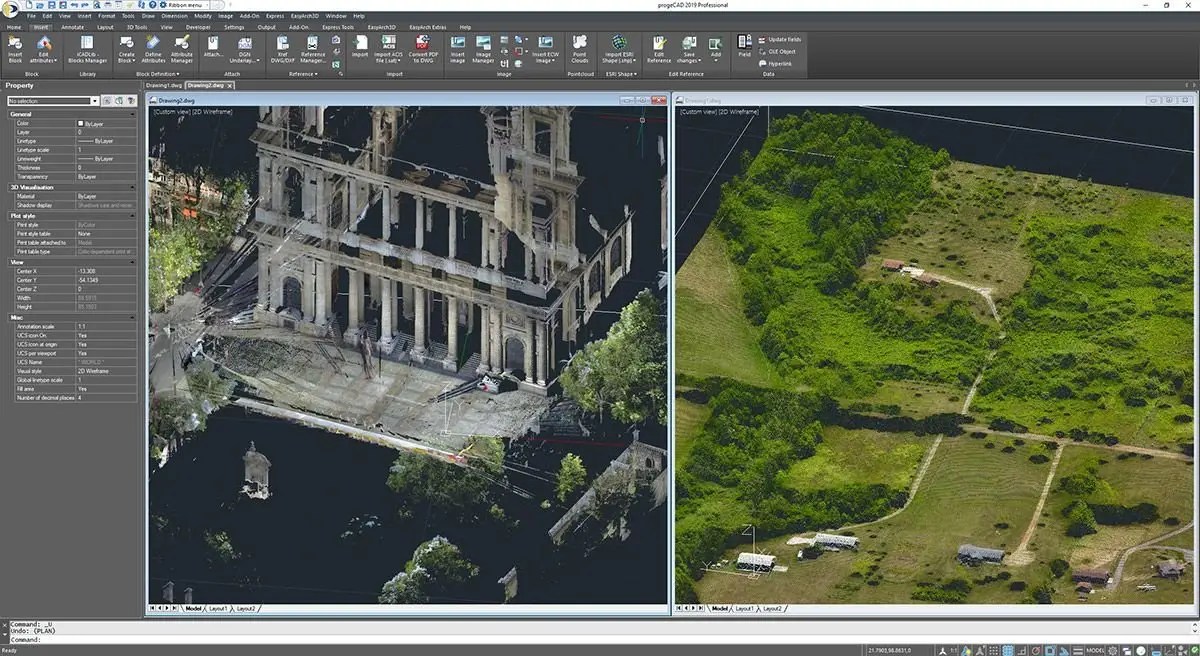Screen dimensions: 1200x656
Task: Click the Define Attributes icon
Action: (x=153, y=49)
